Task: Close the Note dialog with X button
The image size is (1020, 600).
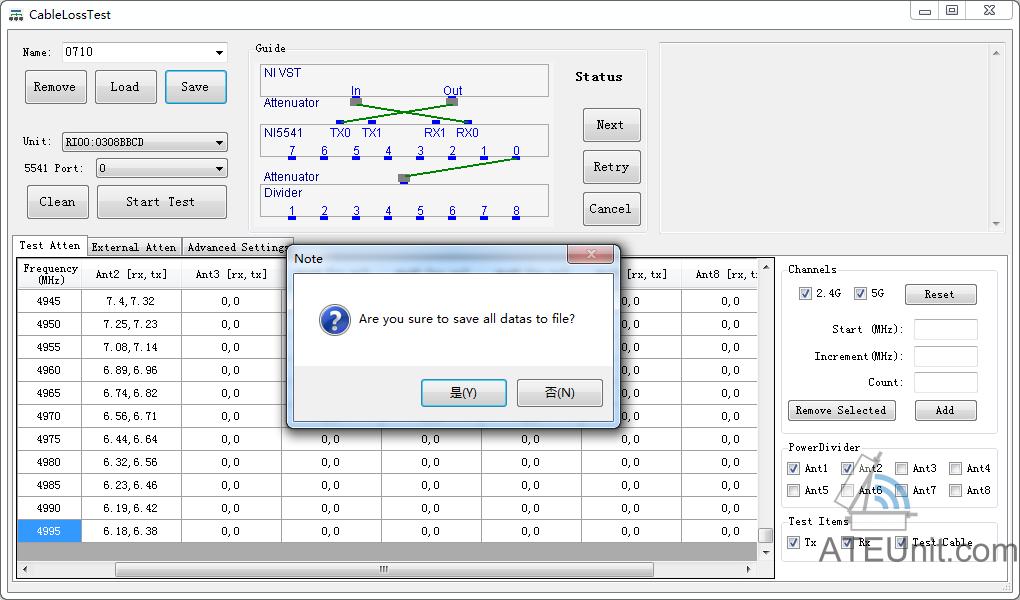Action: tap(590, 255)
